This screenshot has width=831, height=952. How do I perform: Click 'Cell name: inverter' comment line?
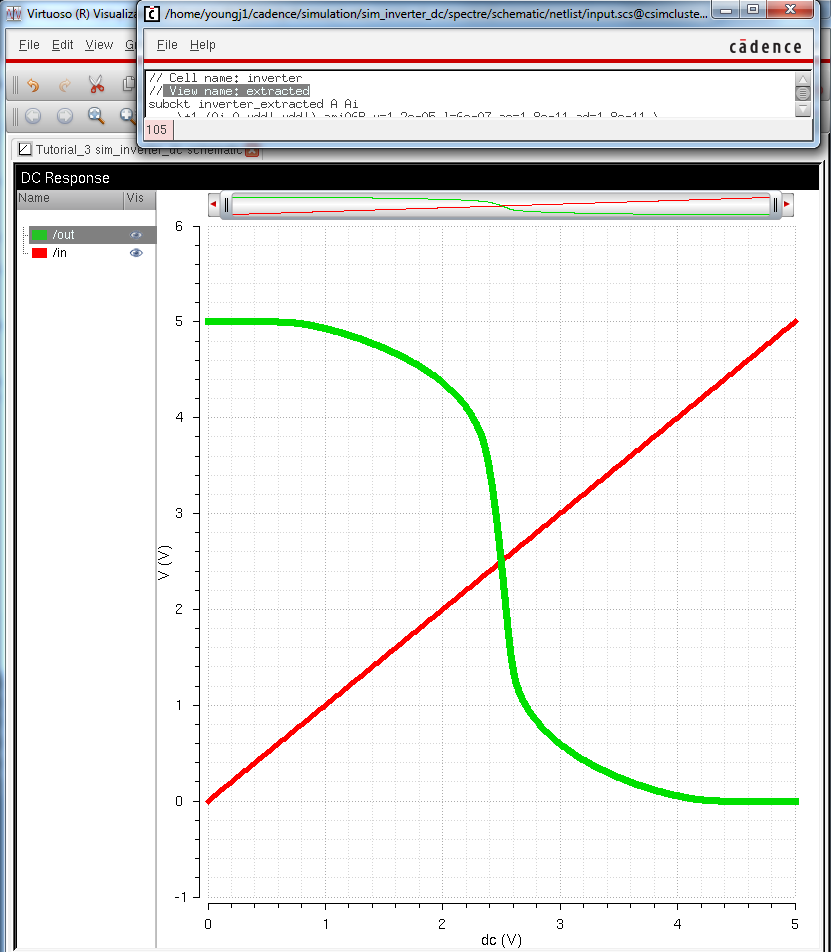click(225, 78)
